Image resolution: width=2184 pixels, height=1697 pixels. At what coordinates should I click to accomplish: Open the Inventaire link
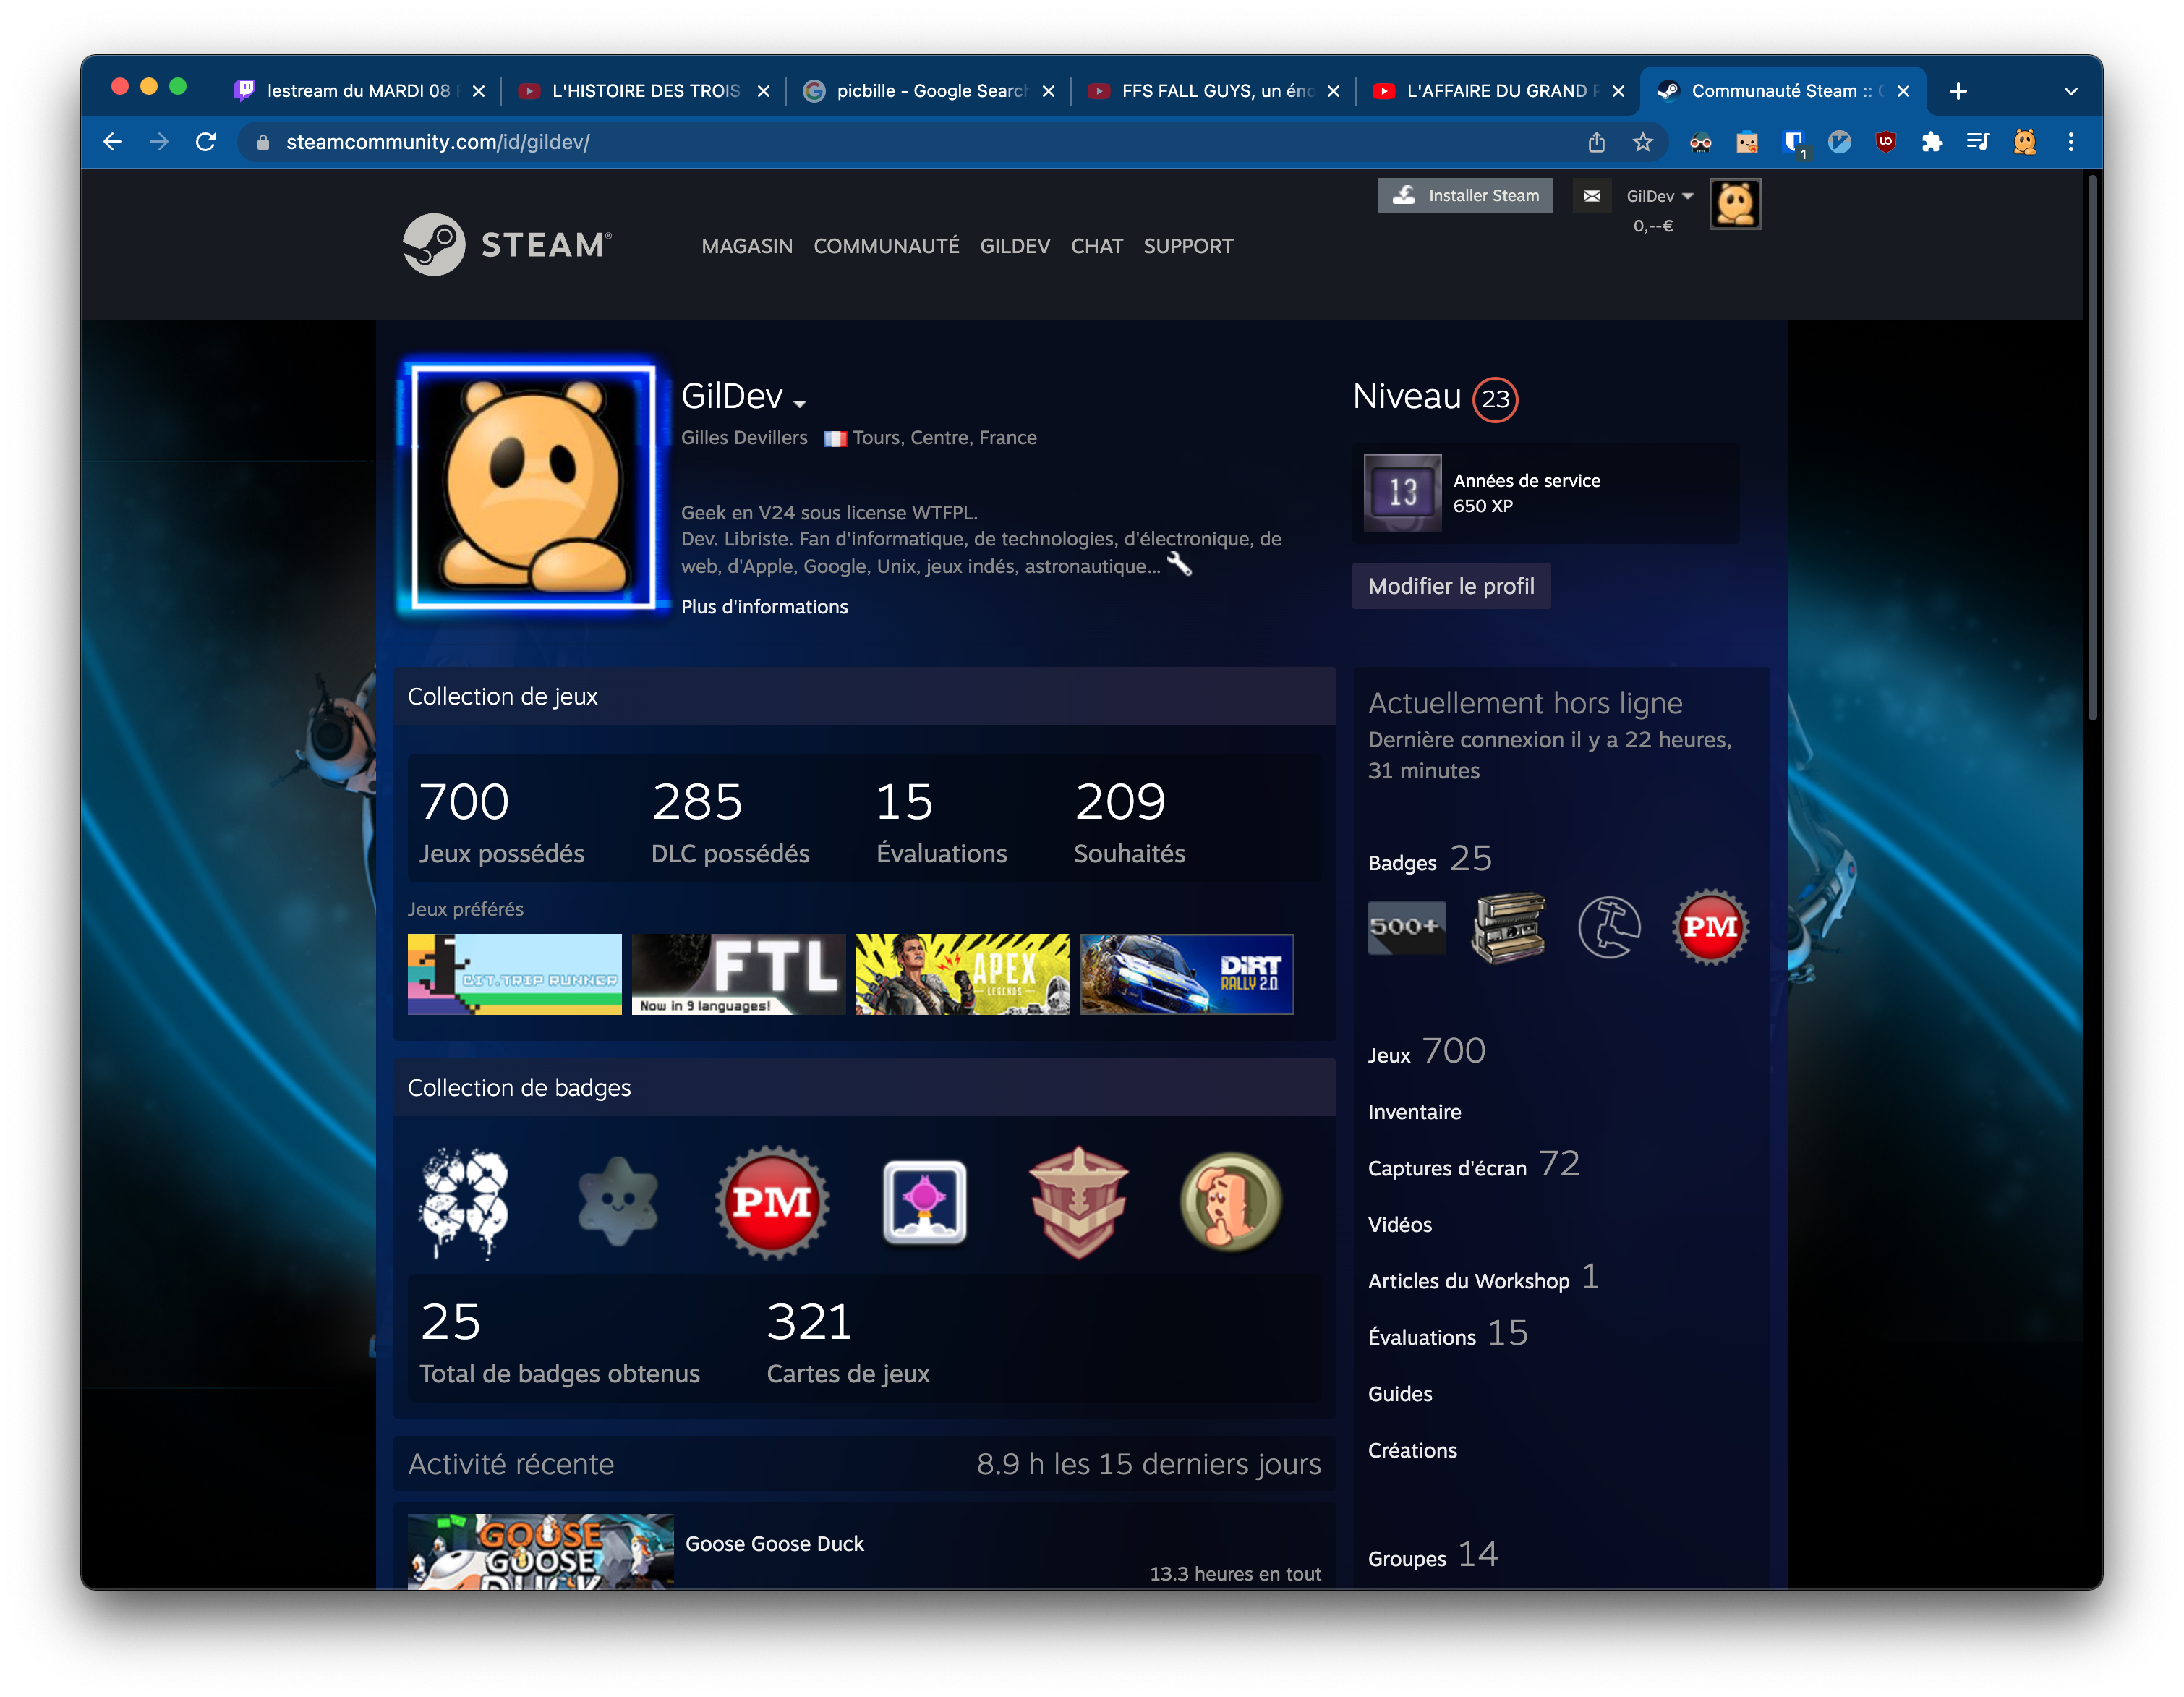pos(1414,1111)
